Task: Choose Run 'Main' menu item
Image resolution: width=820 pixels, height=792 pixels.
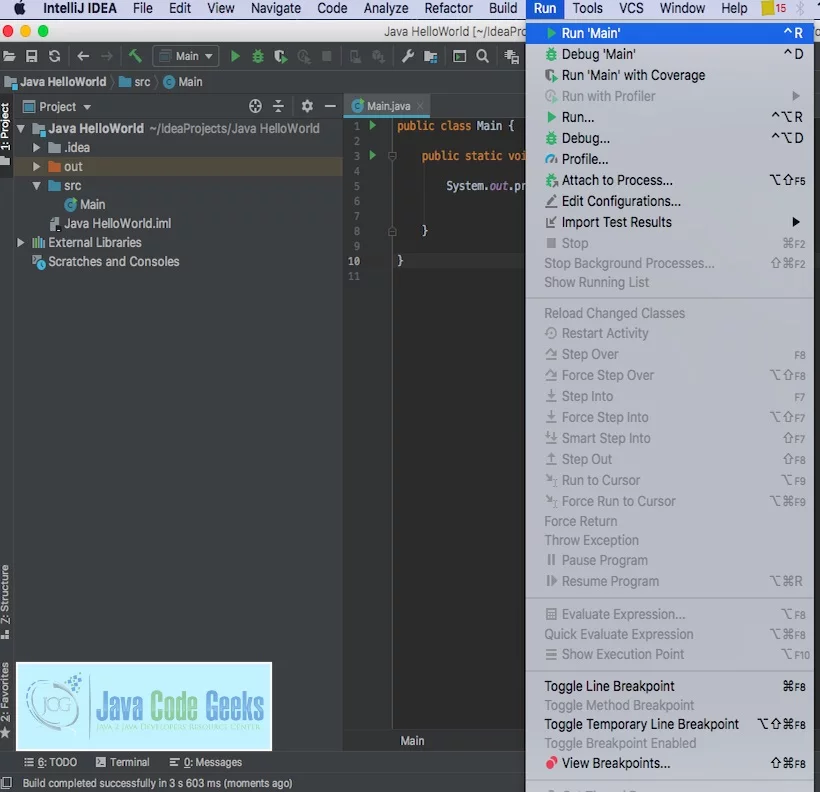Action: click(669, 33)
